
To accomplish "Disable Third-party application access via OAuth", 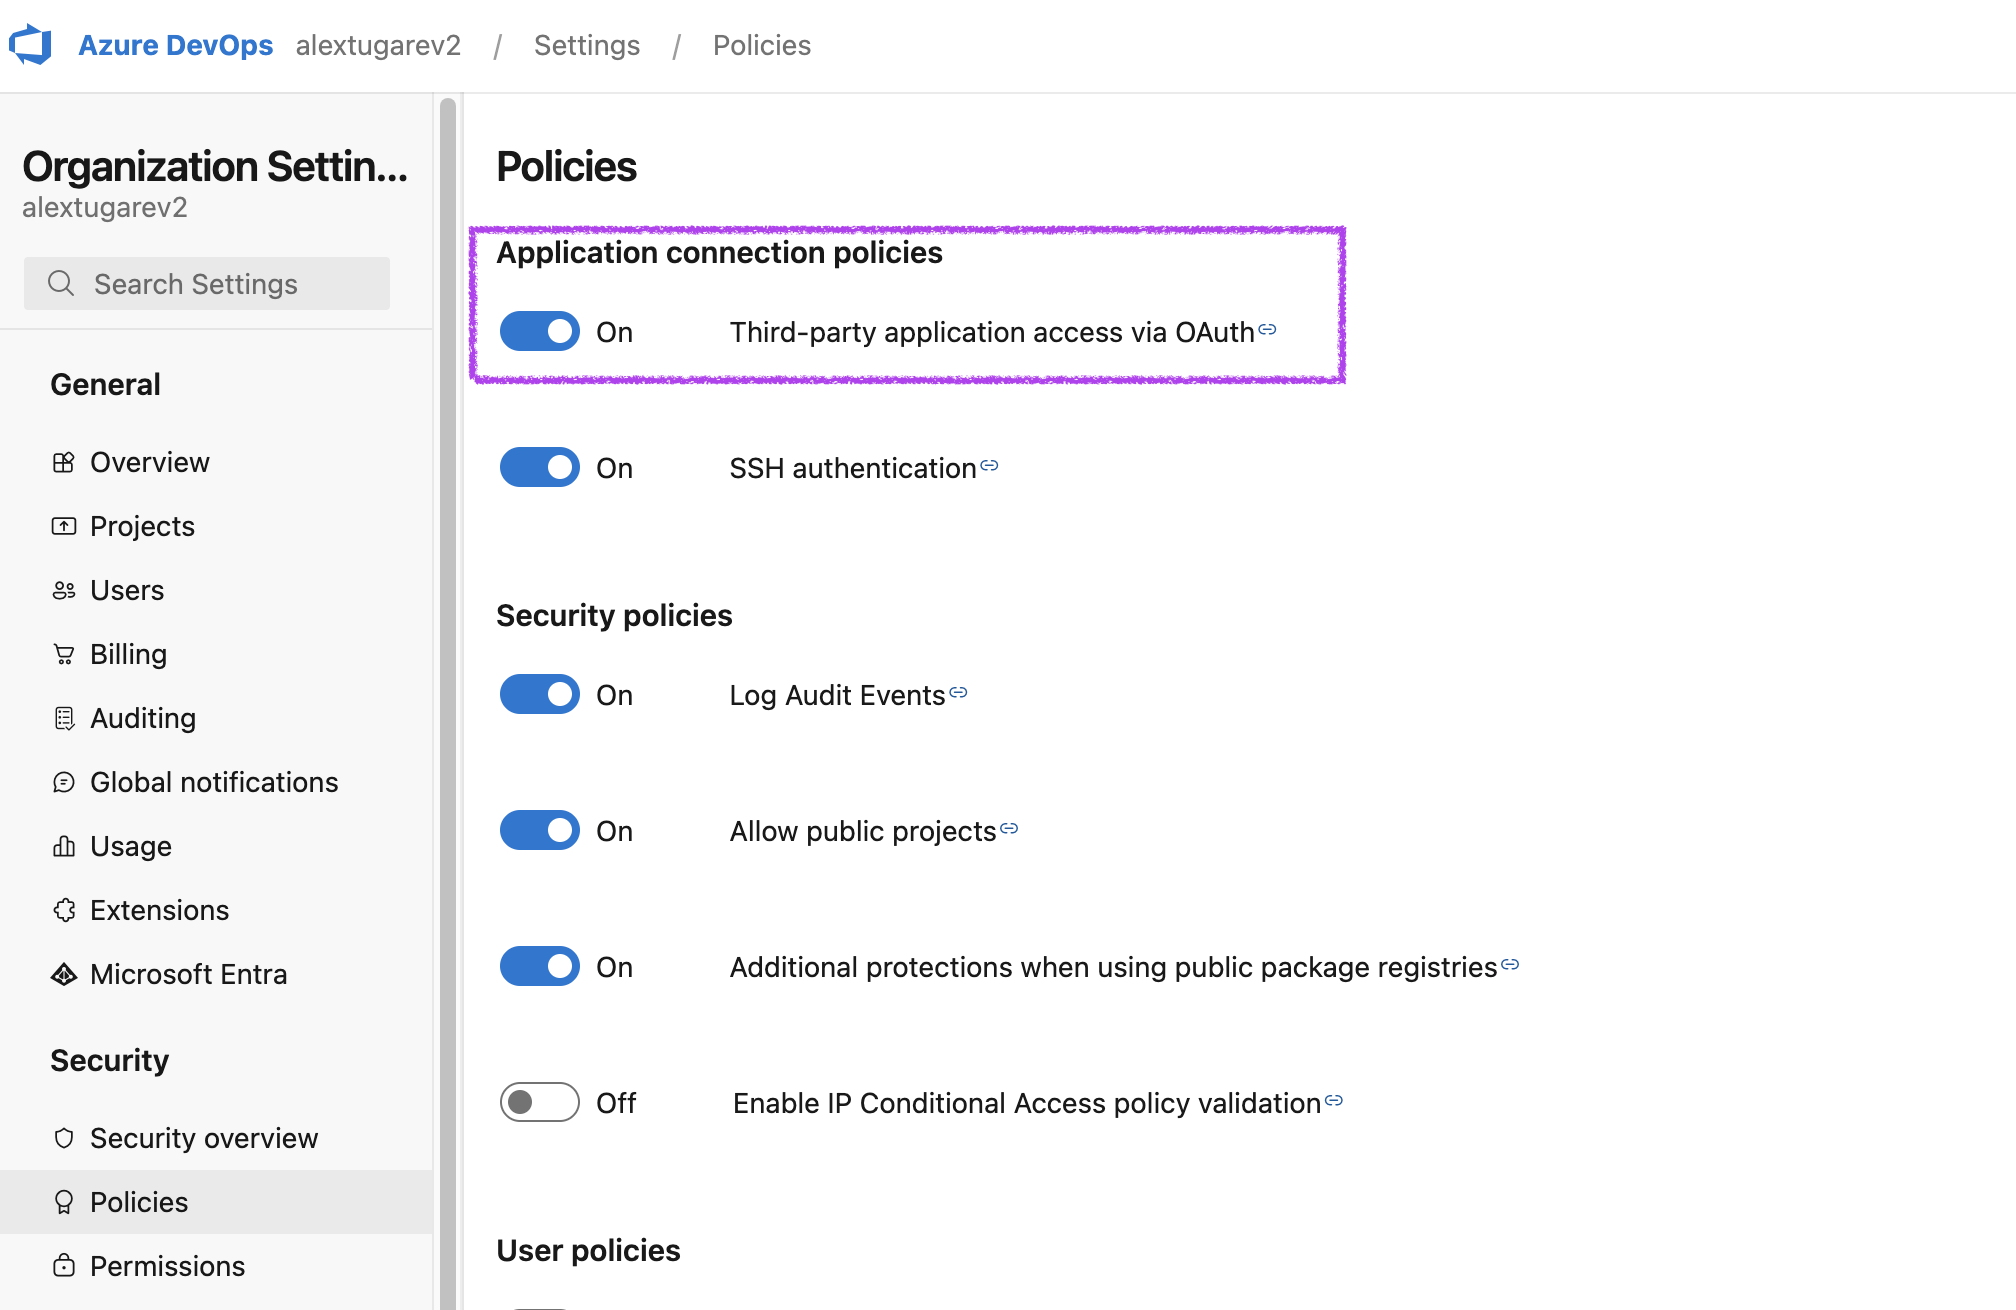I will pyautogui.click(x=539, y=331).
